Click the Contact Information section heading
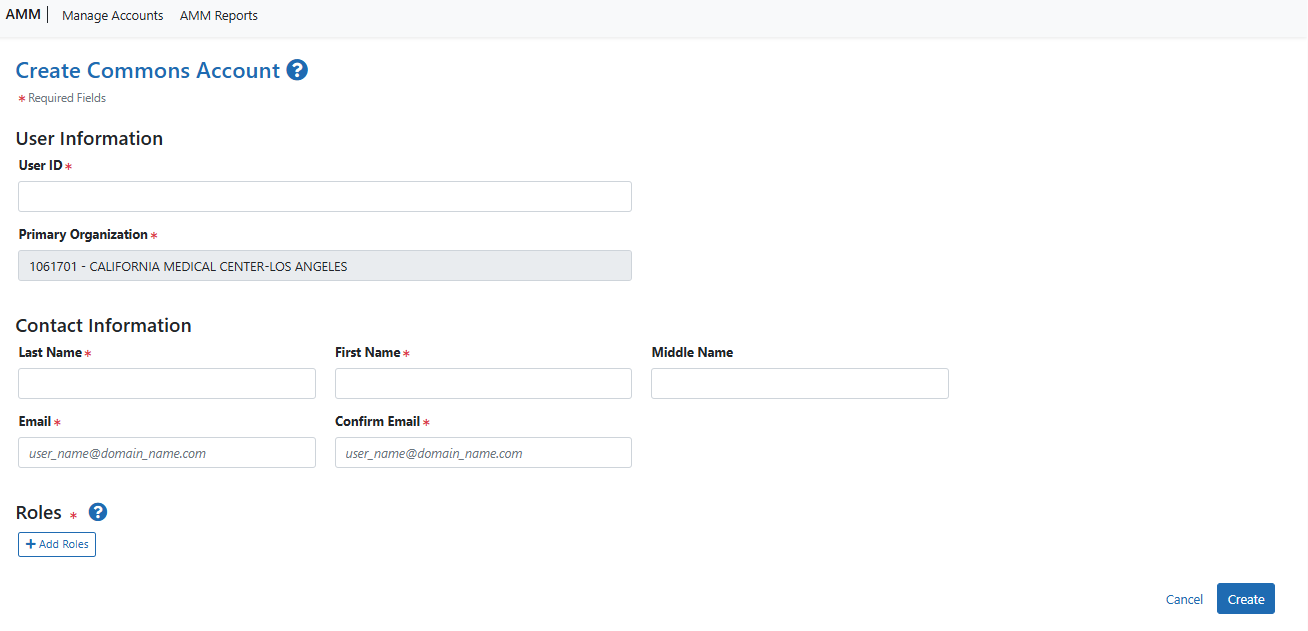The height and width of the screenshot is (631, 1308). [x=103, y=325]
